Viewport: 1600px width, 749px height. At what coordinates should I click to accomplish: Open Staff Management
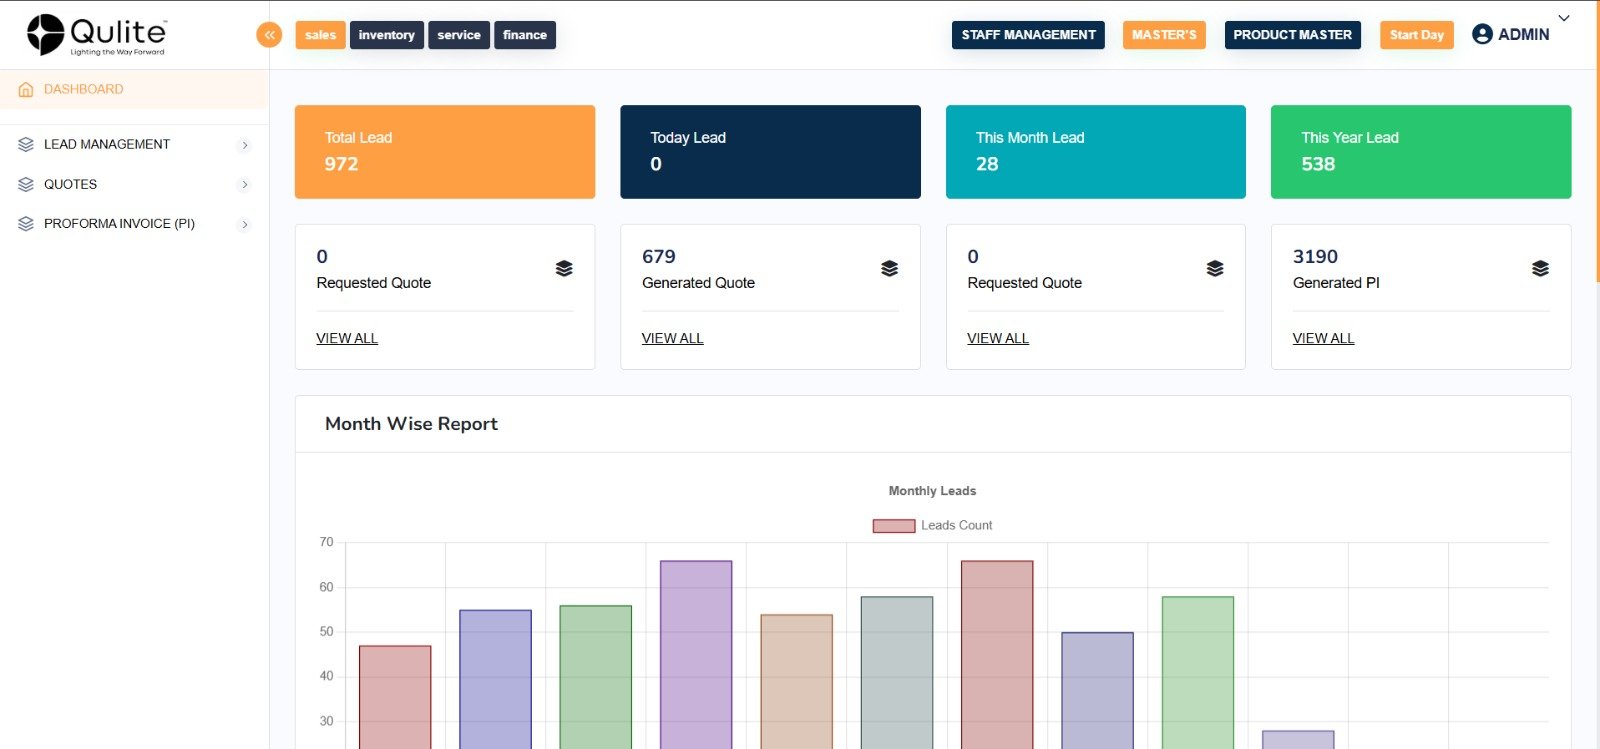pyautogui.click(x=1028, y=35)
